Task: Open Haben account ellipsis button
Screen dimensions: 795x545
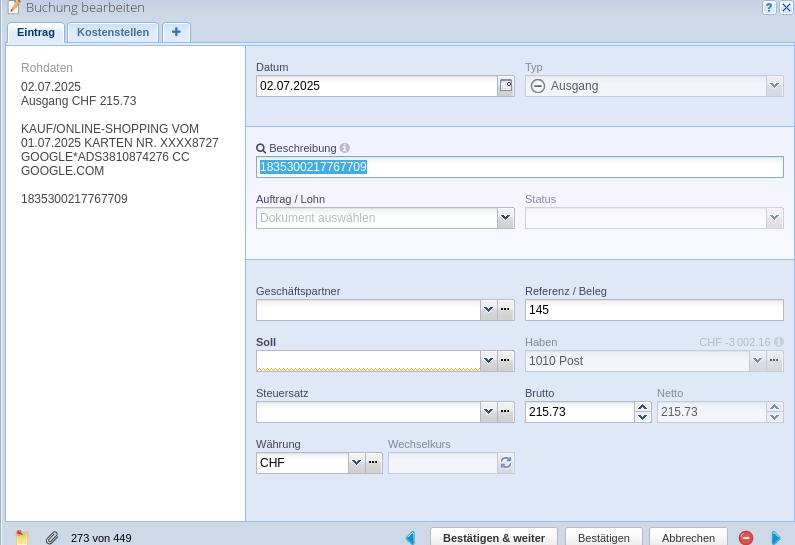Action: (774, 361)
